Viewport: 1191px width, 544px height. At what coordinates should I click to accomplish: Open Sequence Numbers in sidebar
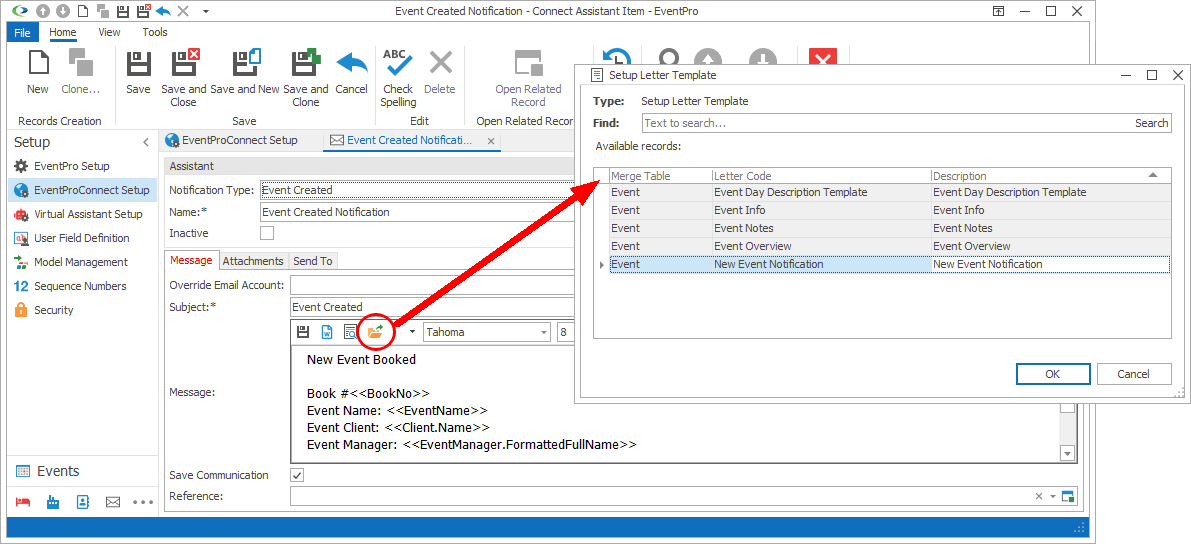pos(70,286)
